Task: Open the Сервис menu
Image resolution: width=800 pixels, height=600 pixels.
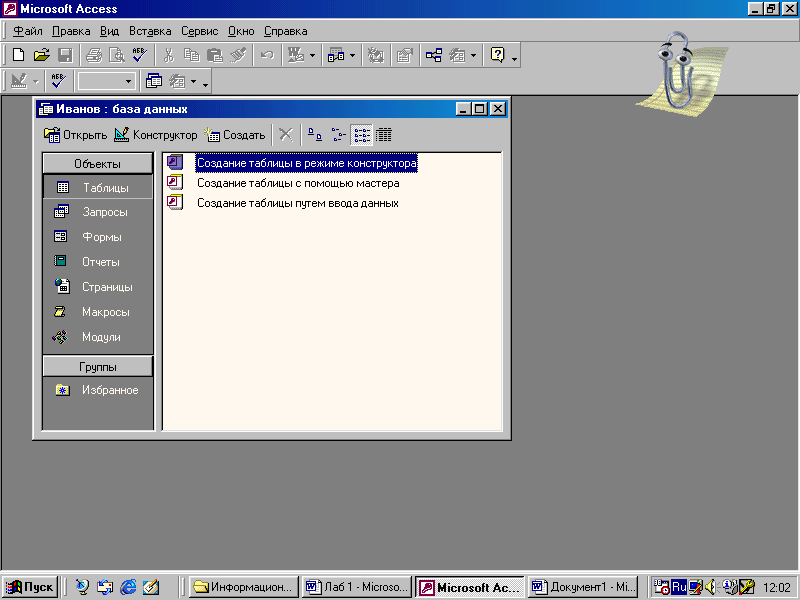Action: click(199, 31)
